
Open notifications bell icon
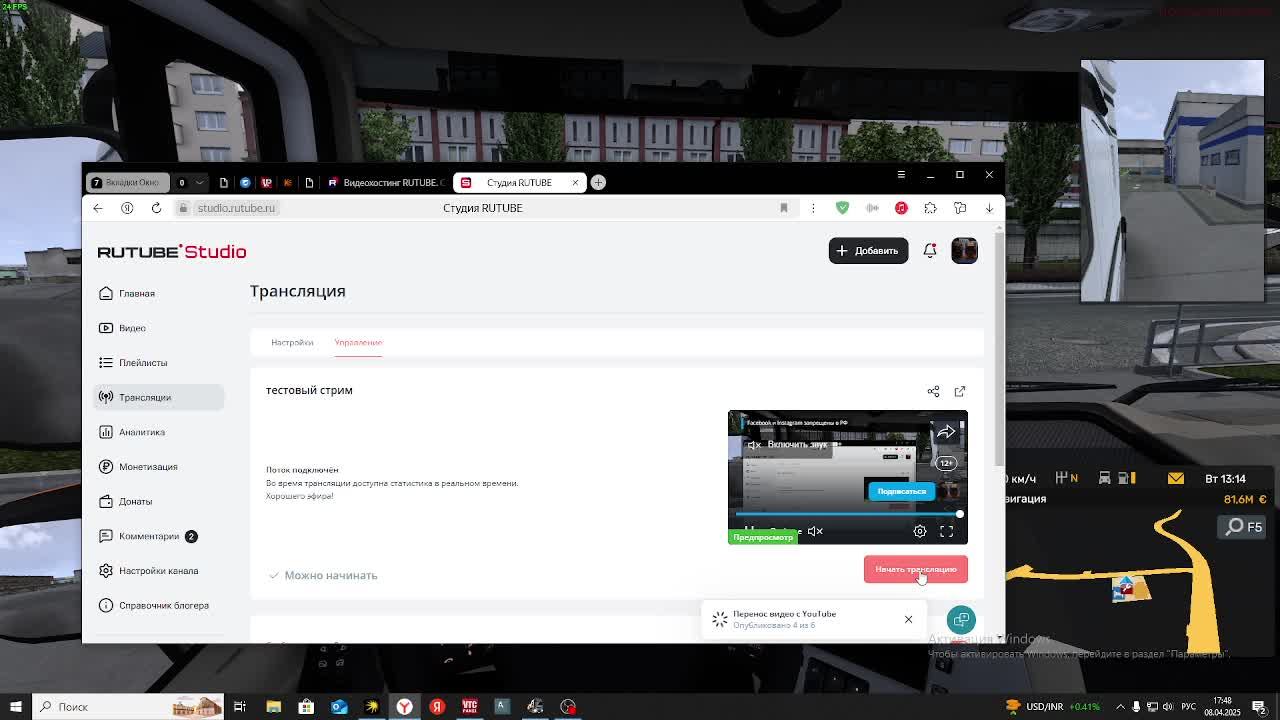click(930, 251)
